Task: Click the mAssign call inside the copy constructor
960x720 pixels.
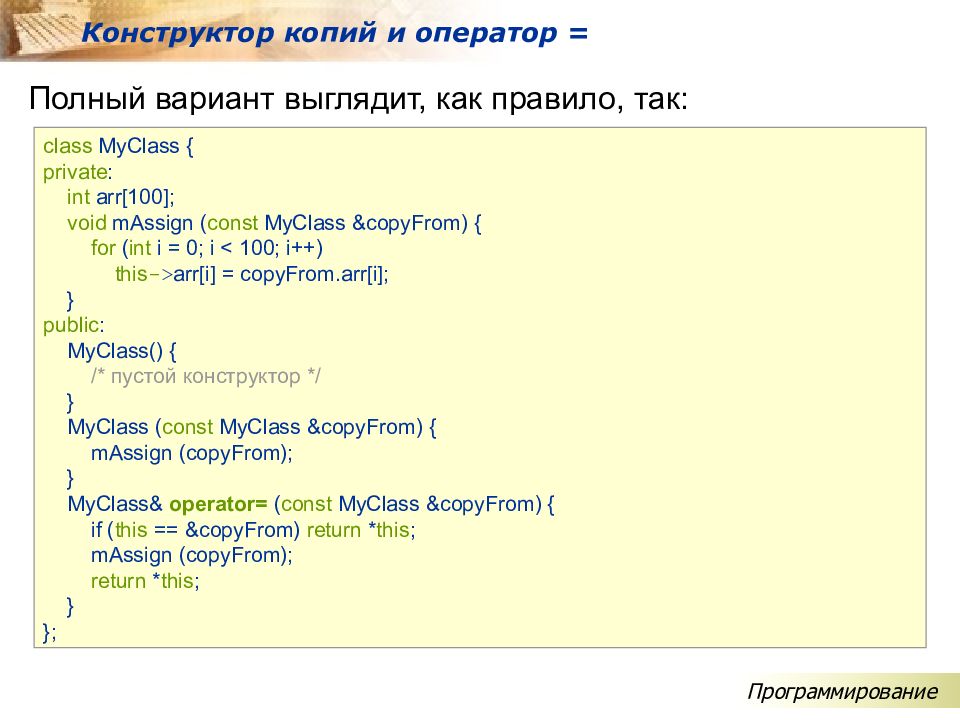Action: click(192, 453)
